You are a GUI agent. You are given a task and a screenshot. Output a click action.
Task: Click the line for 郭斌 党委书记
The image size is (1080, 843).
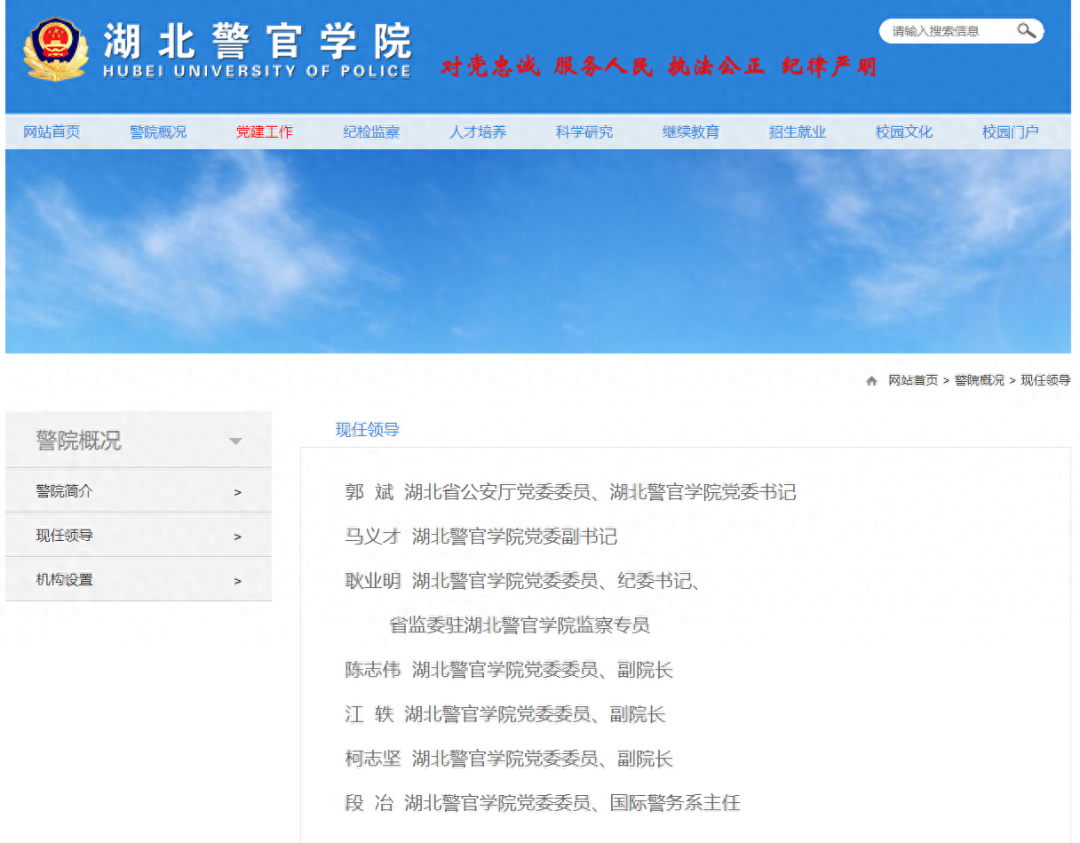(570, 492)
